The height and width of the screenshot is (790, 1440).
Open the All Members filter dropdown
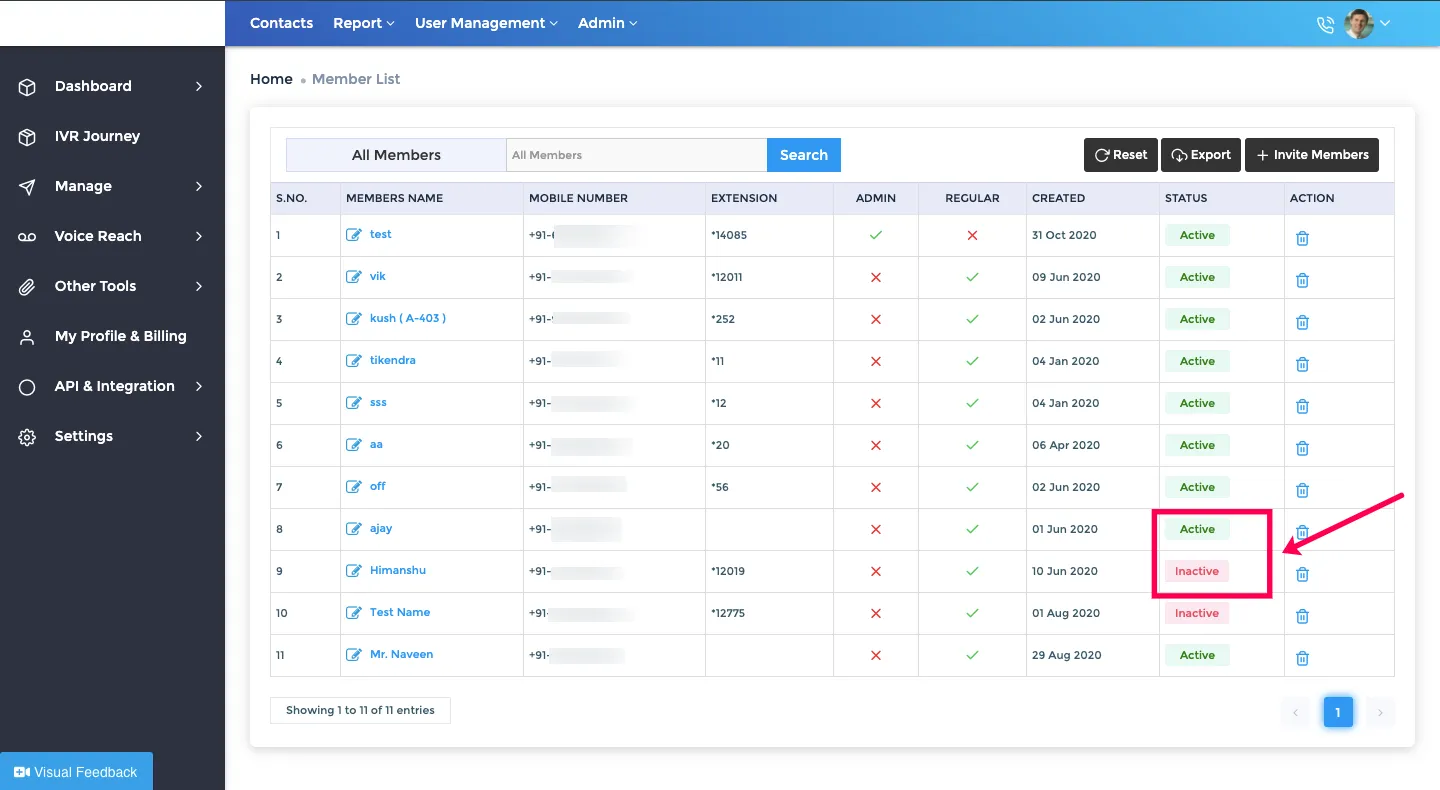coord(396,155)
